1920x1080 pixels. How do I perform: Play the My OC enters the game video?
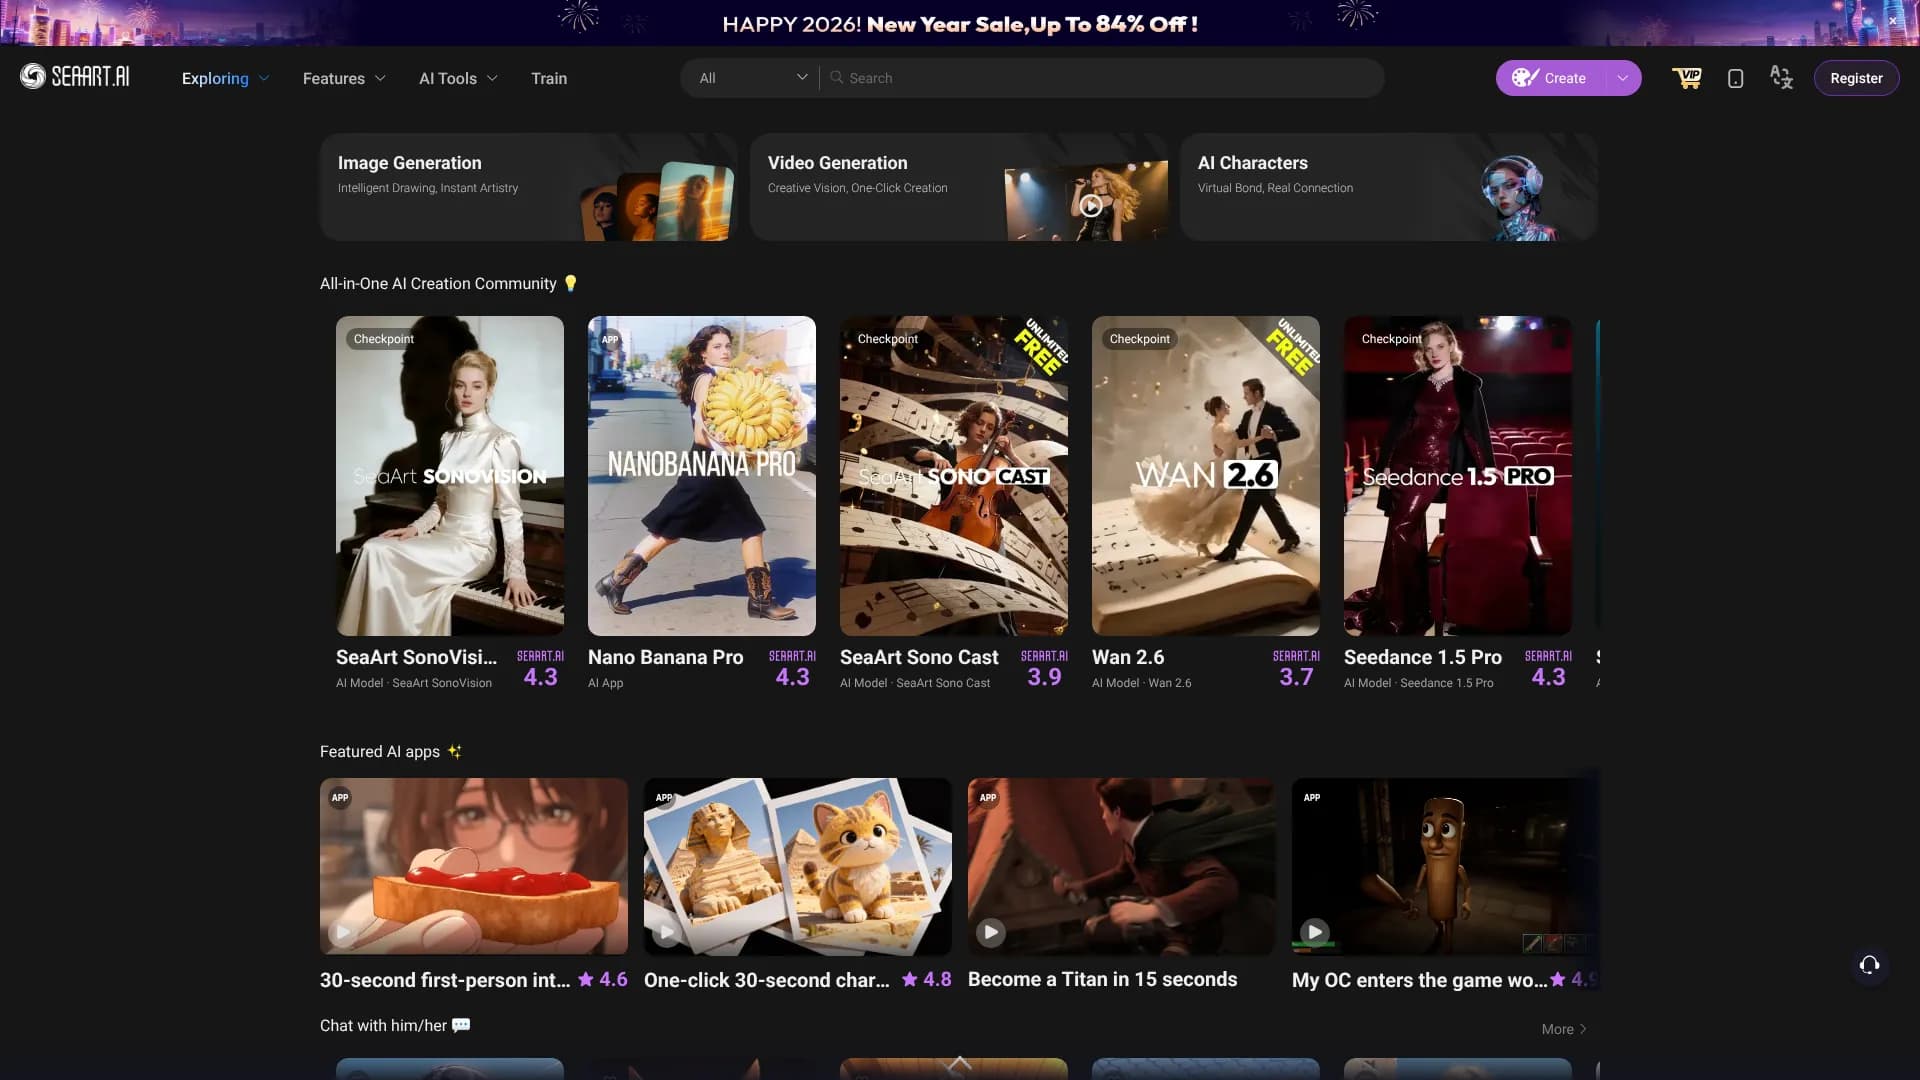click(x=1315, y=932)
